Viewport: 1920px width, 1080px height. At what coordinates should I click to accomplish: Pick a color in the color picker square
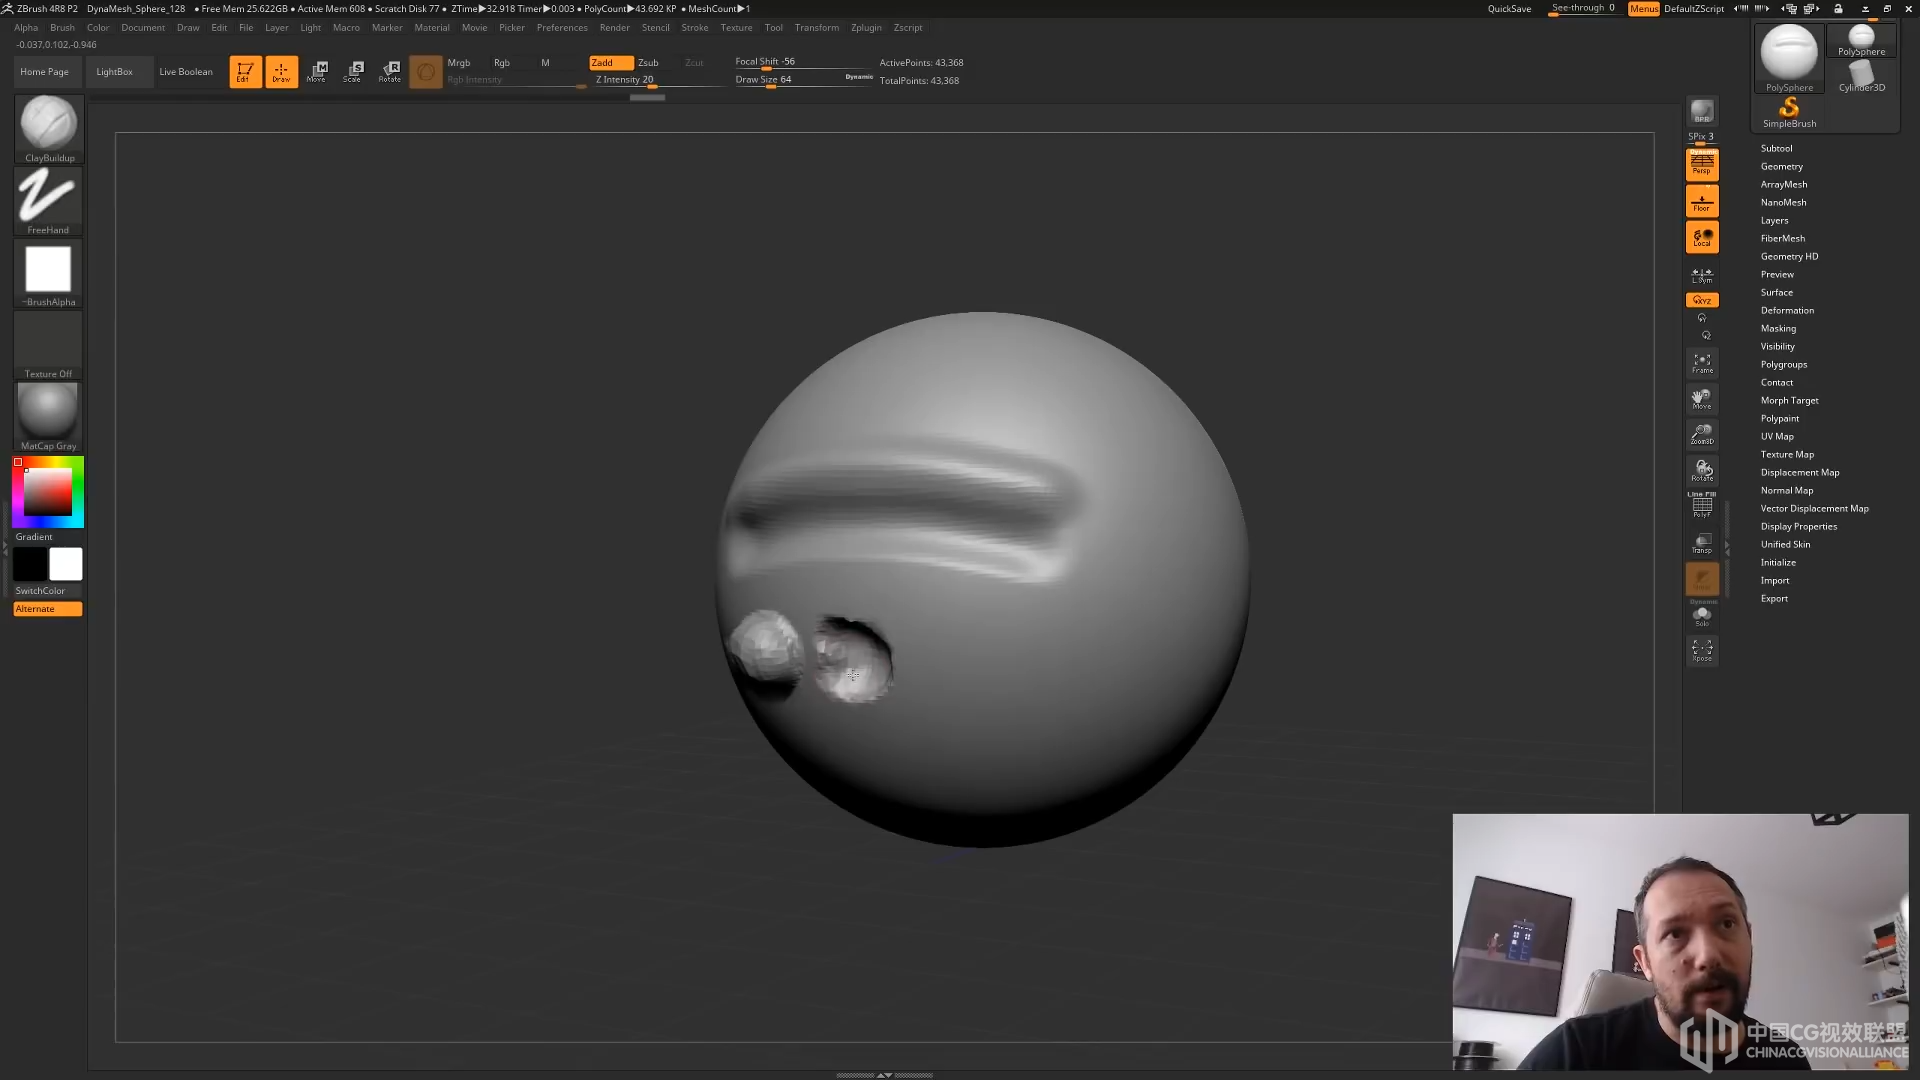pyautogui.click(x=47, y=492)
